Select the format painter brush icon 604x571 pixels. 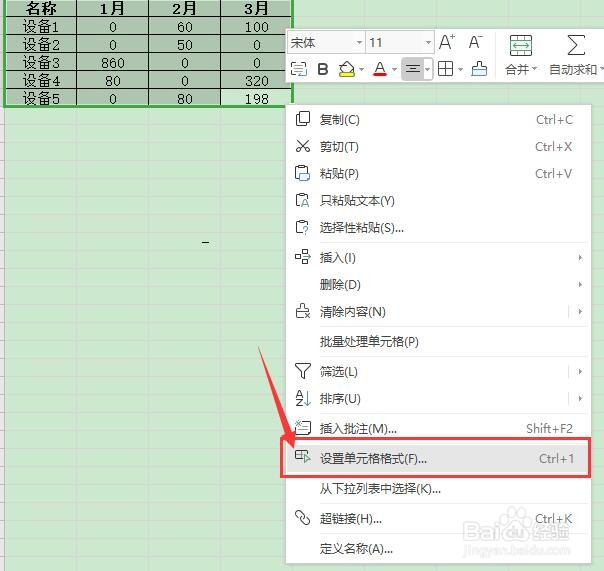(479, 69)
